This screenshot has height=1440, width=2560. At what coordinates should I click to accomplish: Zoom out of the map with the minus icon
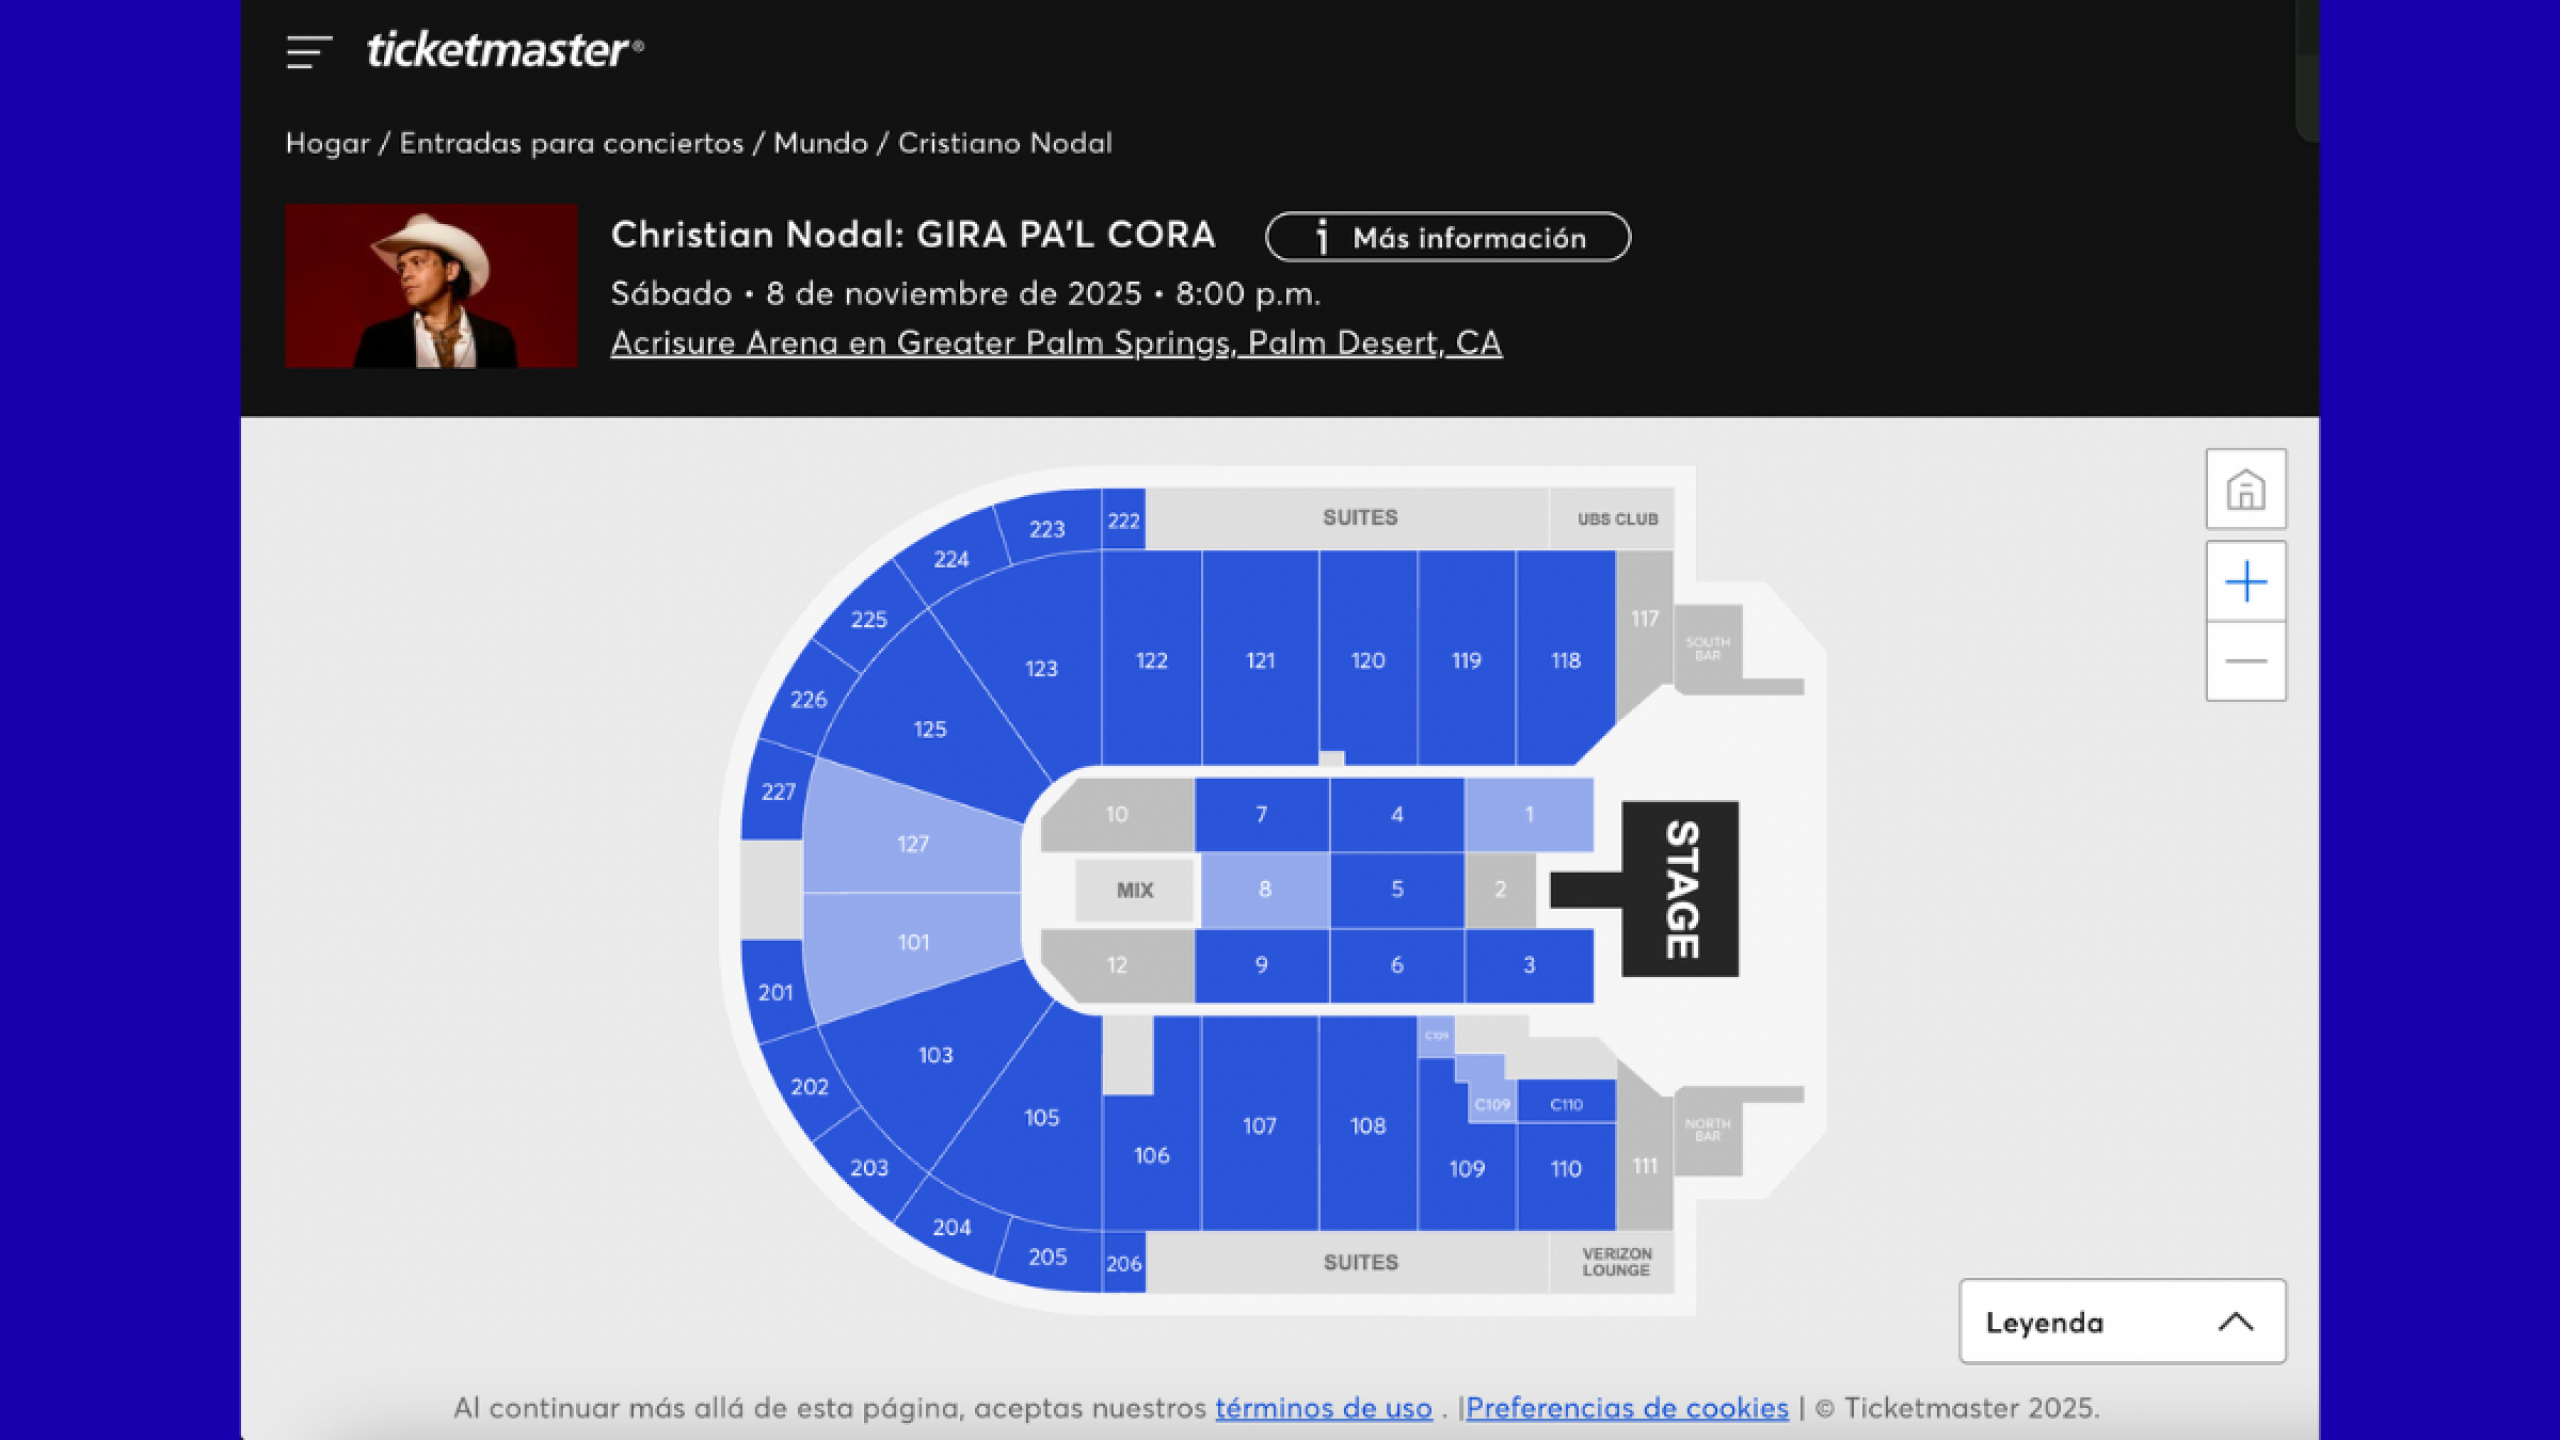[x=2246, y=660]
